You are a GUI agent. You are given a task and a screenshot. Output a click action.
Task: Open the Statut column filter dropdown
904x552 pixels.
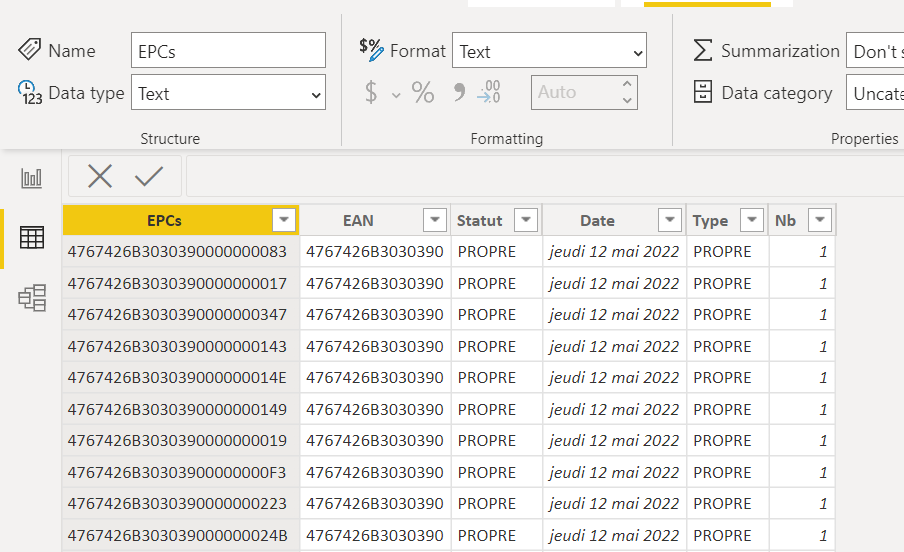[526, 220]
